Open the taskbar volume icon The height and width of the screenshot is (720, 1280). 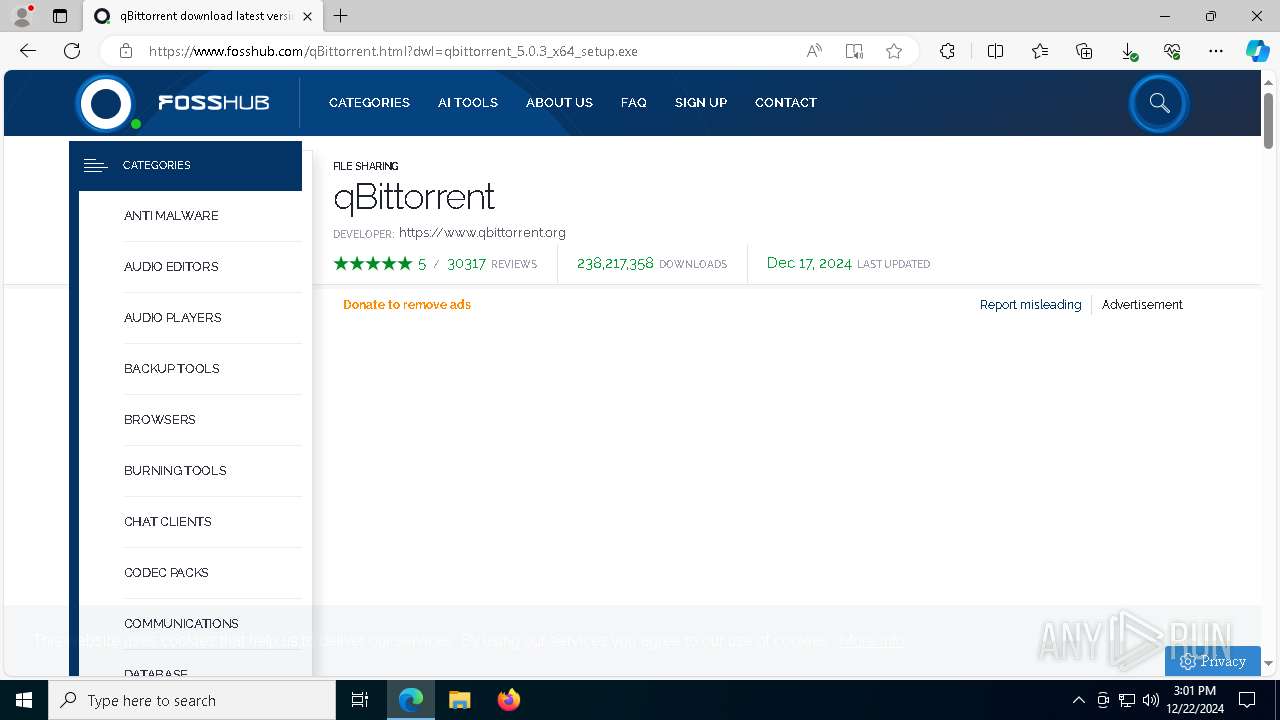(1151, 700)
